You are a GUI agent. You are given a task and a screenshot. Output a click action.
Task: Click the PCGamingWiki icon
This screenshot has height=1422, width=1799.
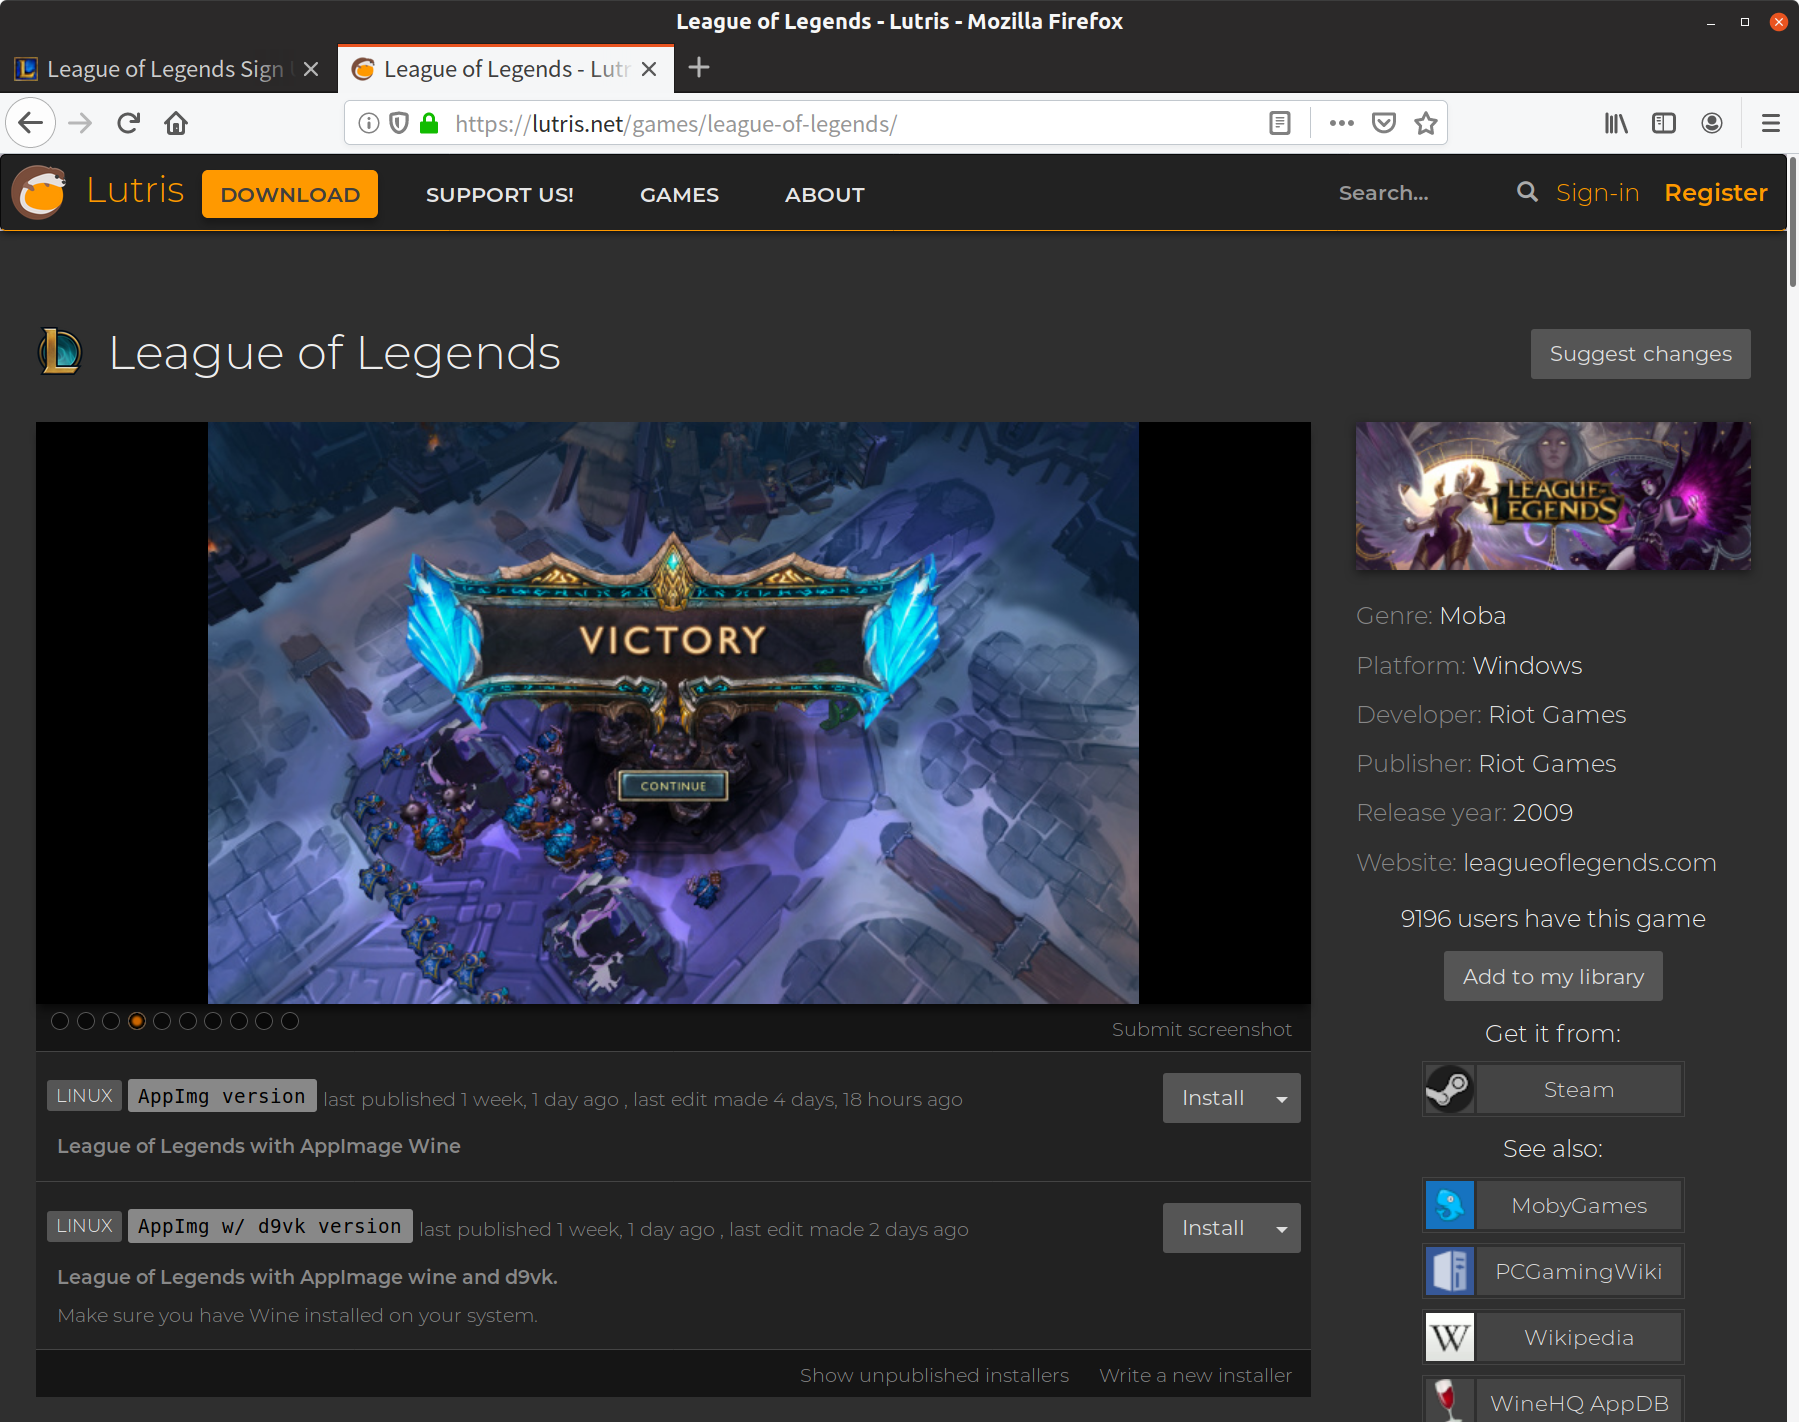[x=1449, y=1271]
